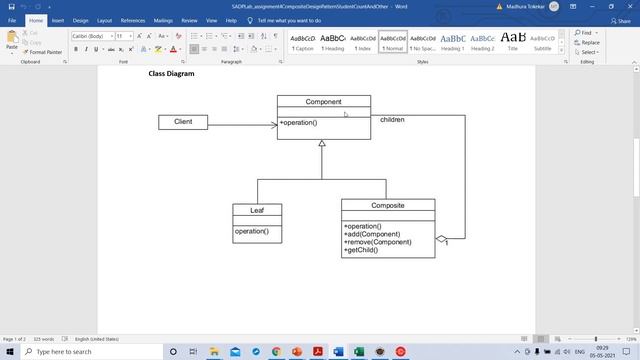The height and width of the screenshot is (360, 640).
Task: Open Adobe Acrobat from the taskbar
Action: (318, 351)
